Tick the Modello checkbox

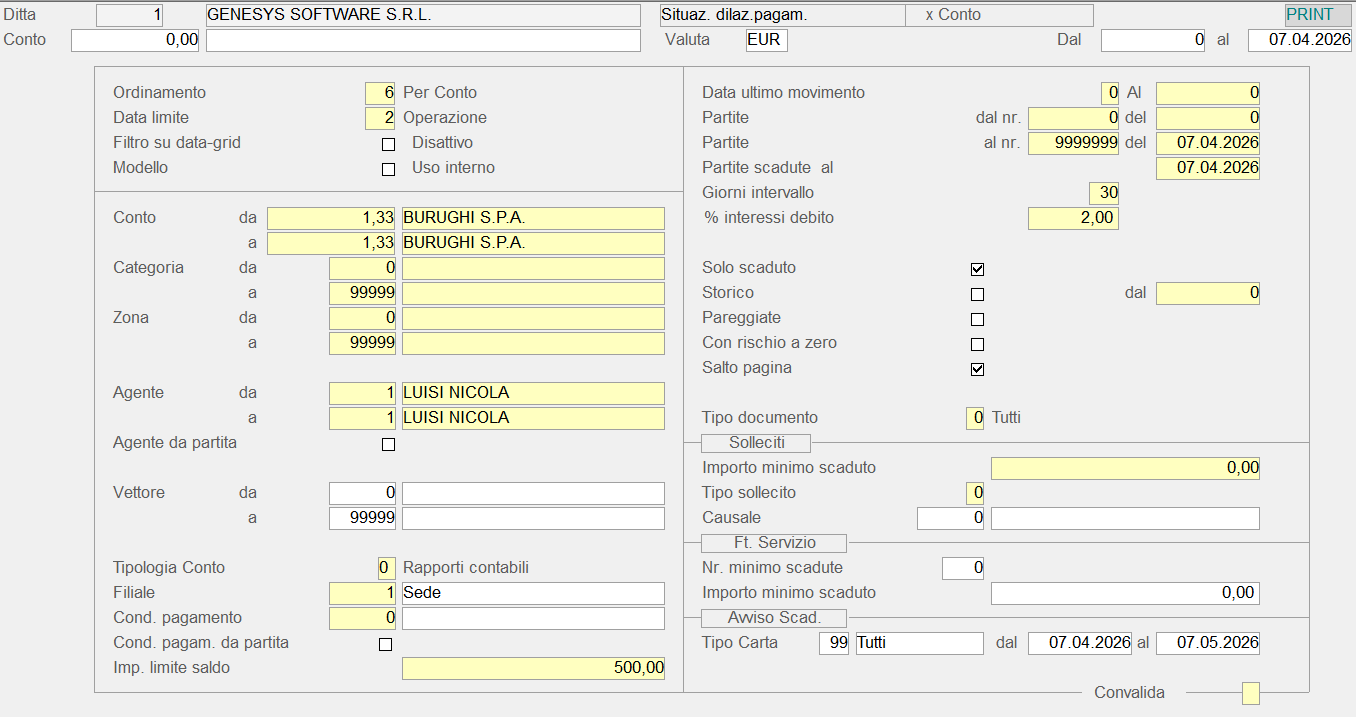click(388, 169)
